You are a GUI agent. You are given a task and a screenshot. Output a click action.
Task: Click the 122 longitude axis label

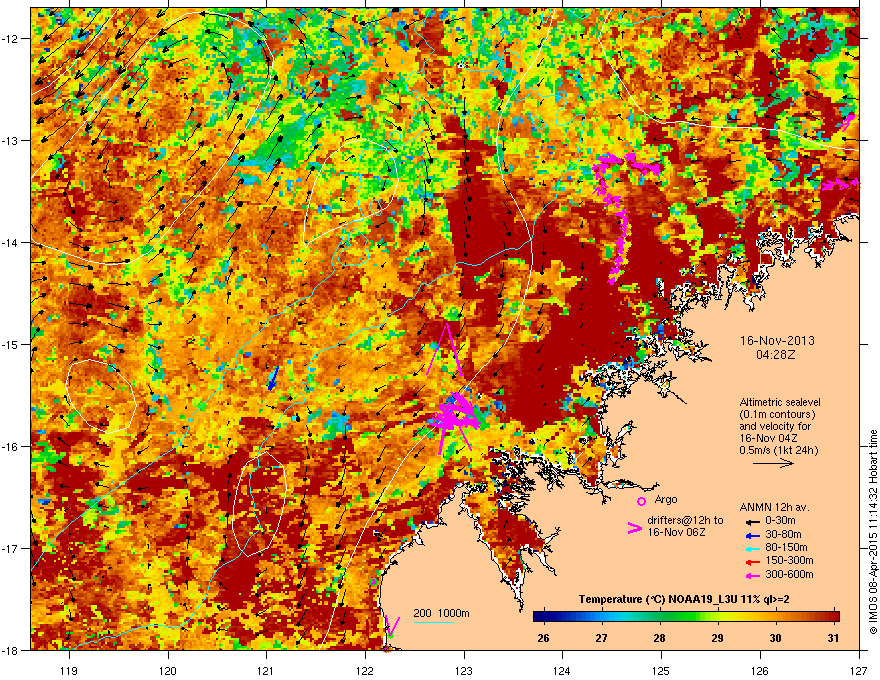(365, 670)
